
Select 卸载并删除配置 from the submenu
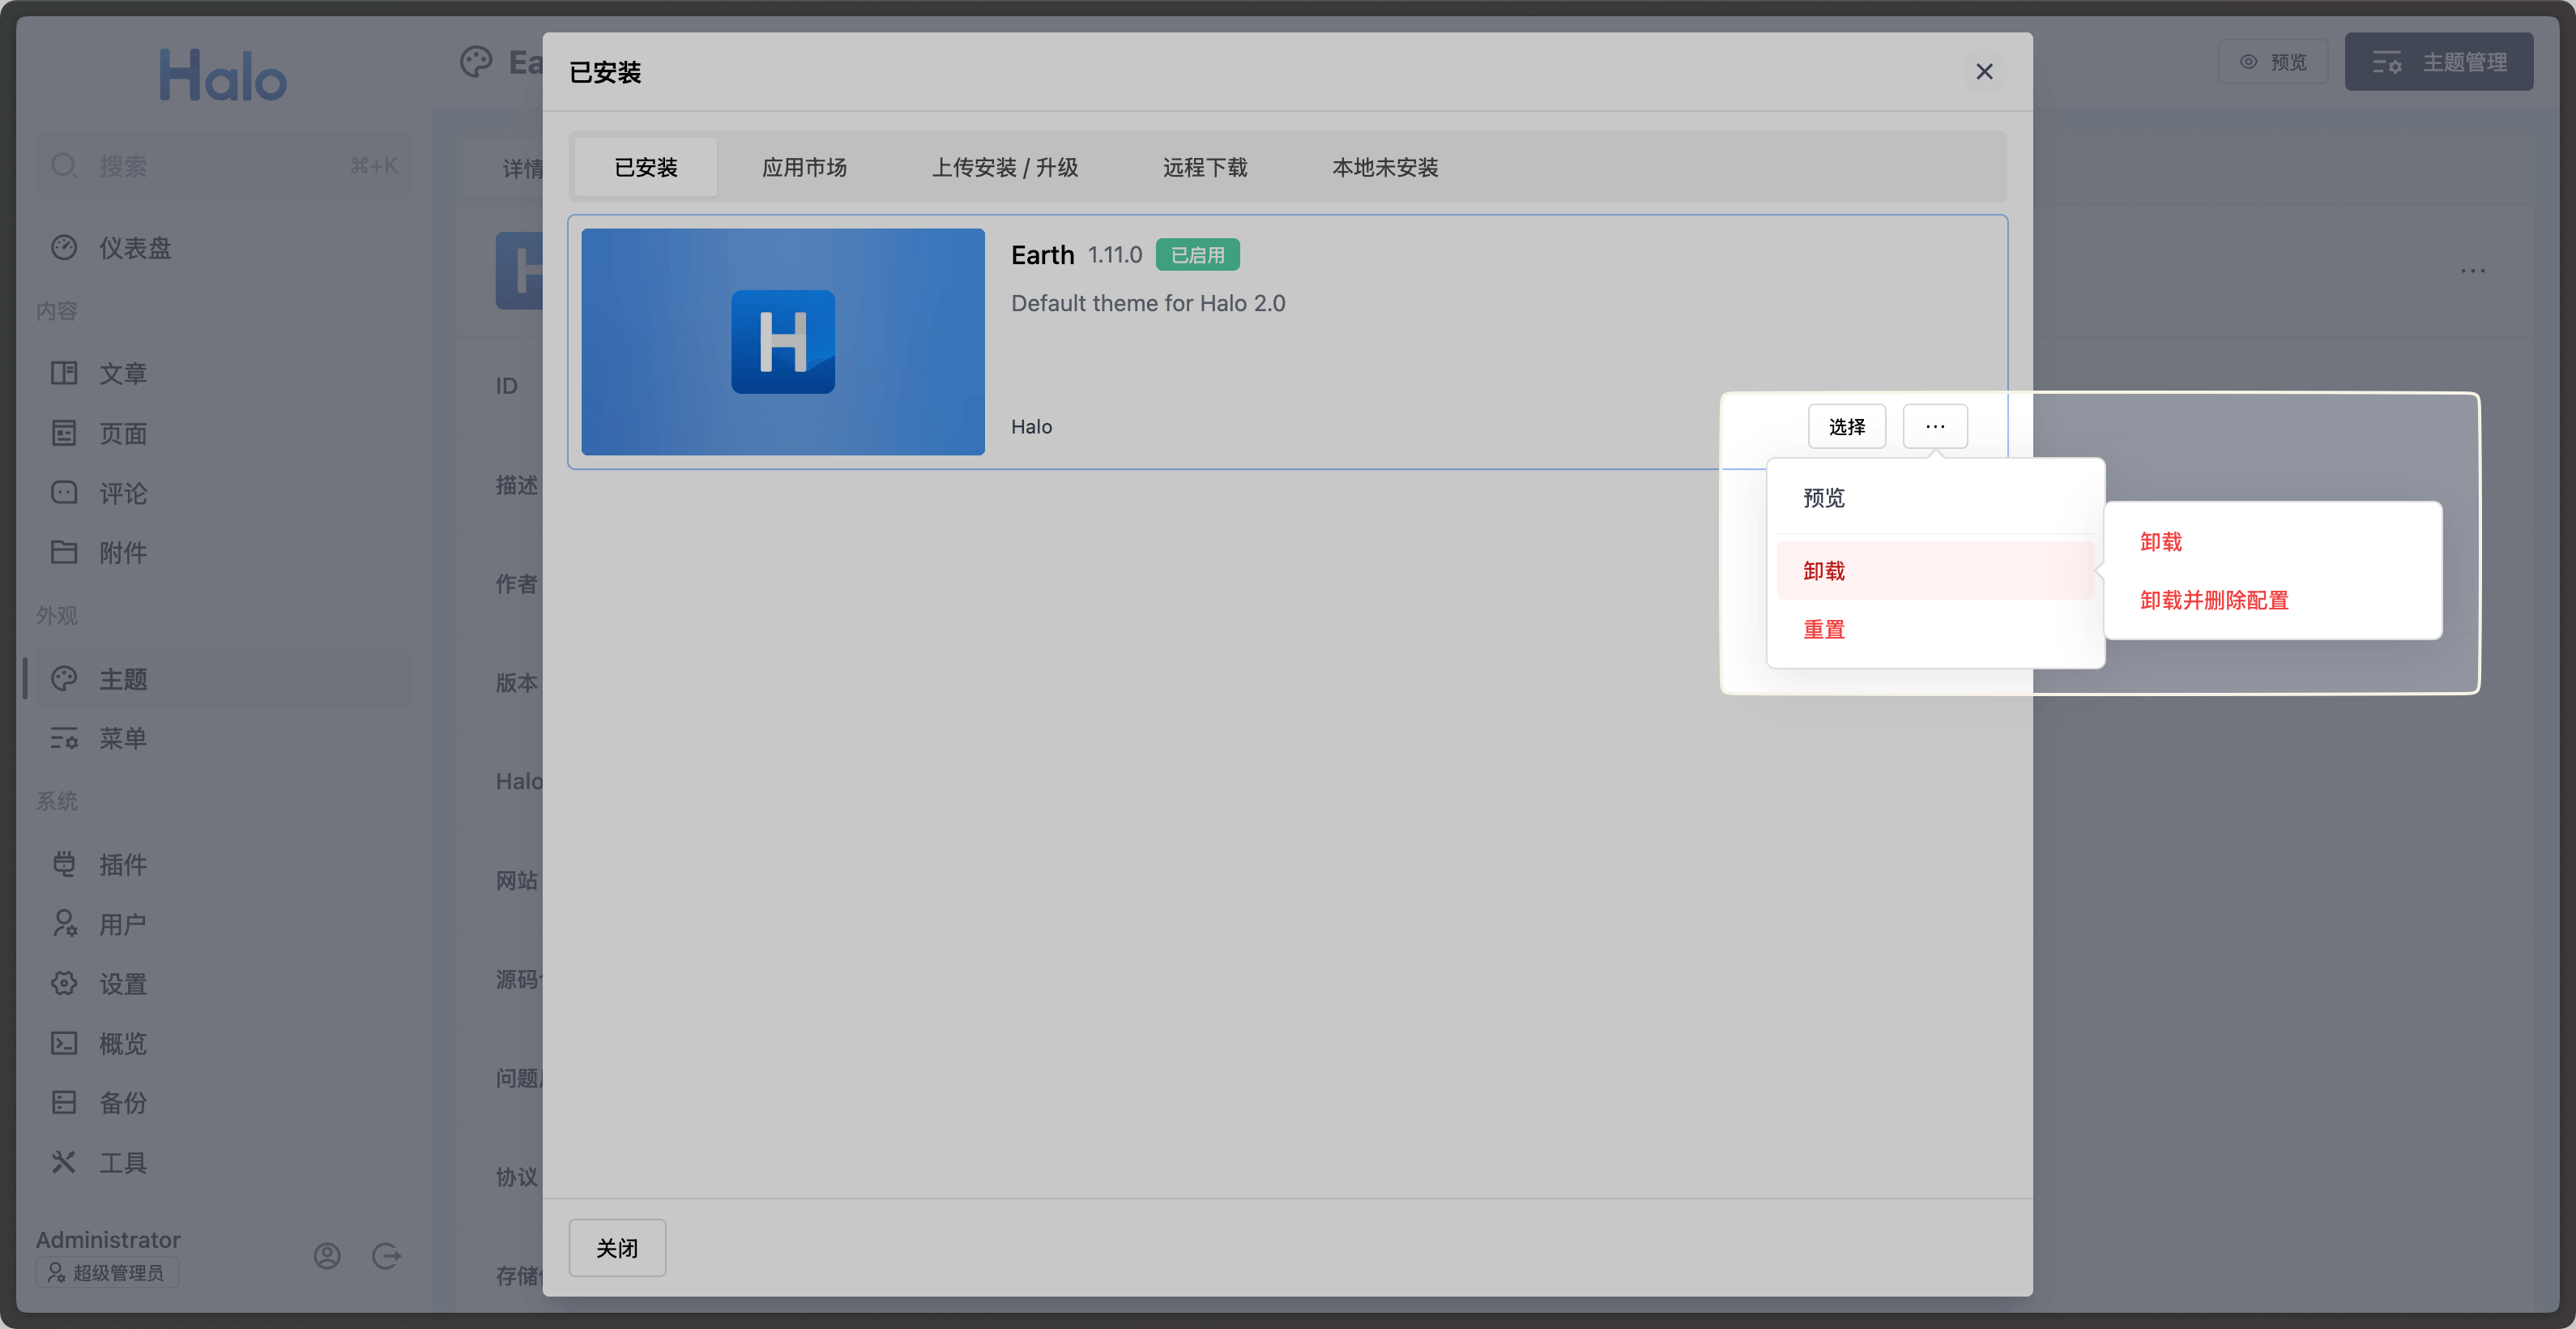pyautogui.click(x=2213, y=601)
